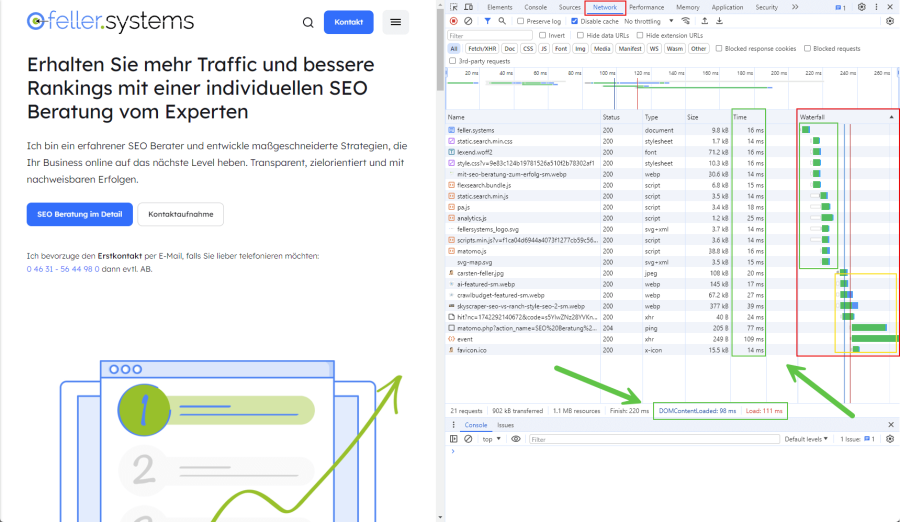Toggle the device toolbar icon
This screenshot has width=900, height=522.
pyautogui.click(x=468, y=7)
